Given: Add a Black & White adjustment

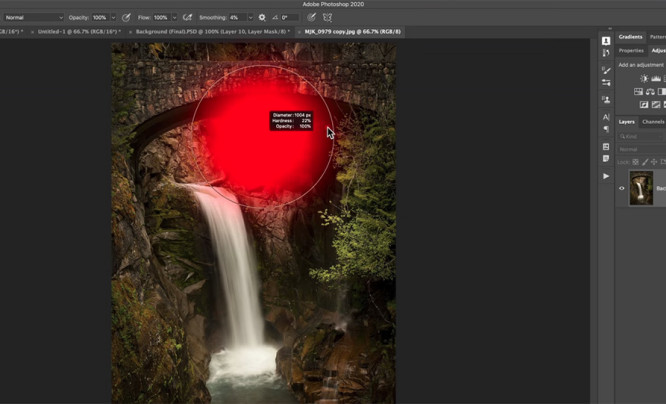Looking at the screenshot, I should pyautogui.click(x=662, y=91).
